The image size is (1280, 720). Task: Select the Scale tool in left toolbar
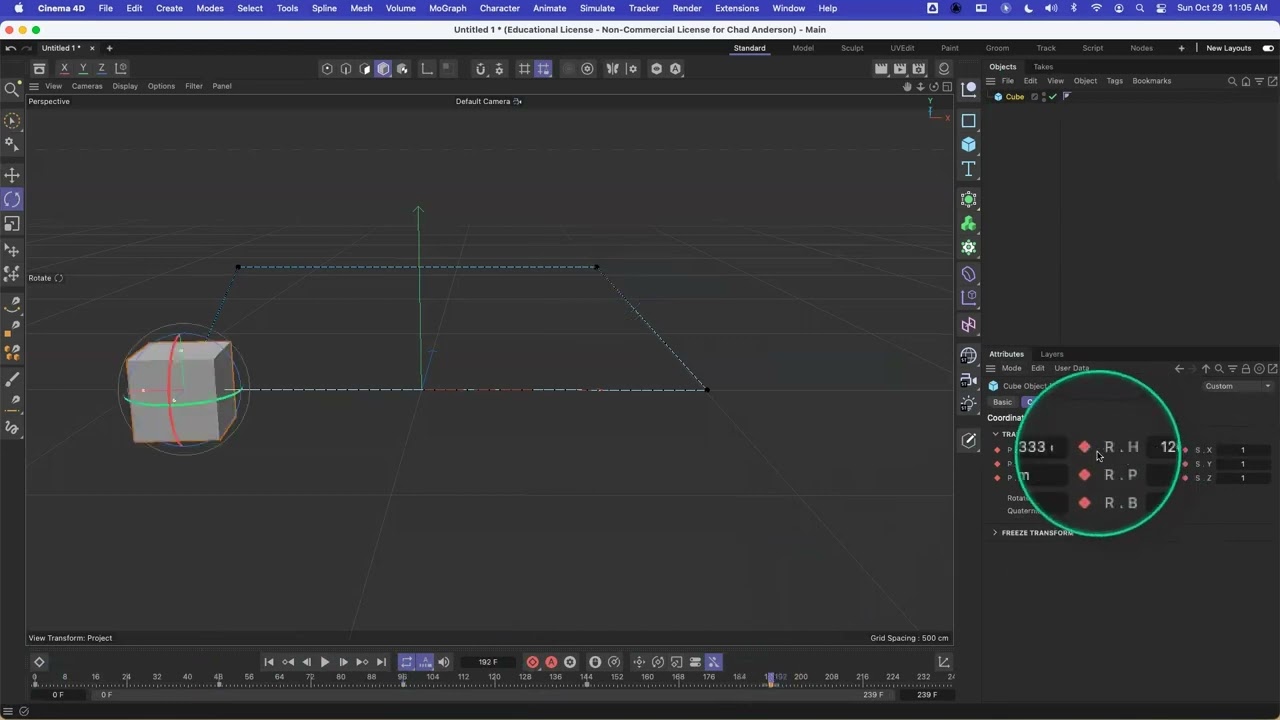[12, 224]
